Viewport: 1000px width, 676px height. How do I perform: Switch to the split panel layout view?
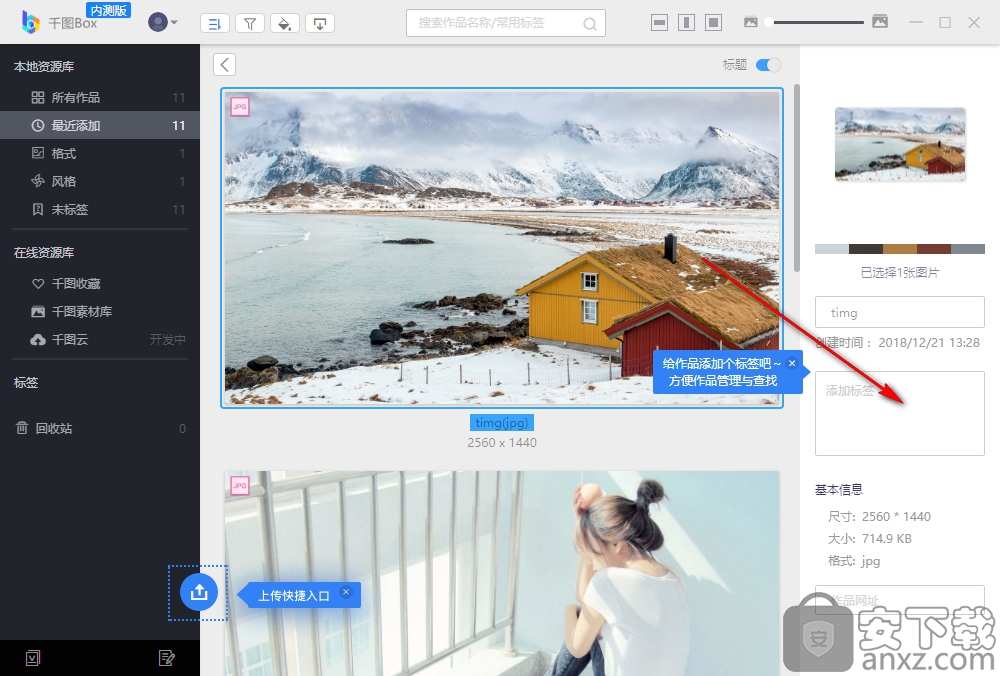(x=686, y=22)
